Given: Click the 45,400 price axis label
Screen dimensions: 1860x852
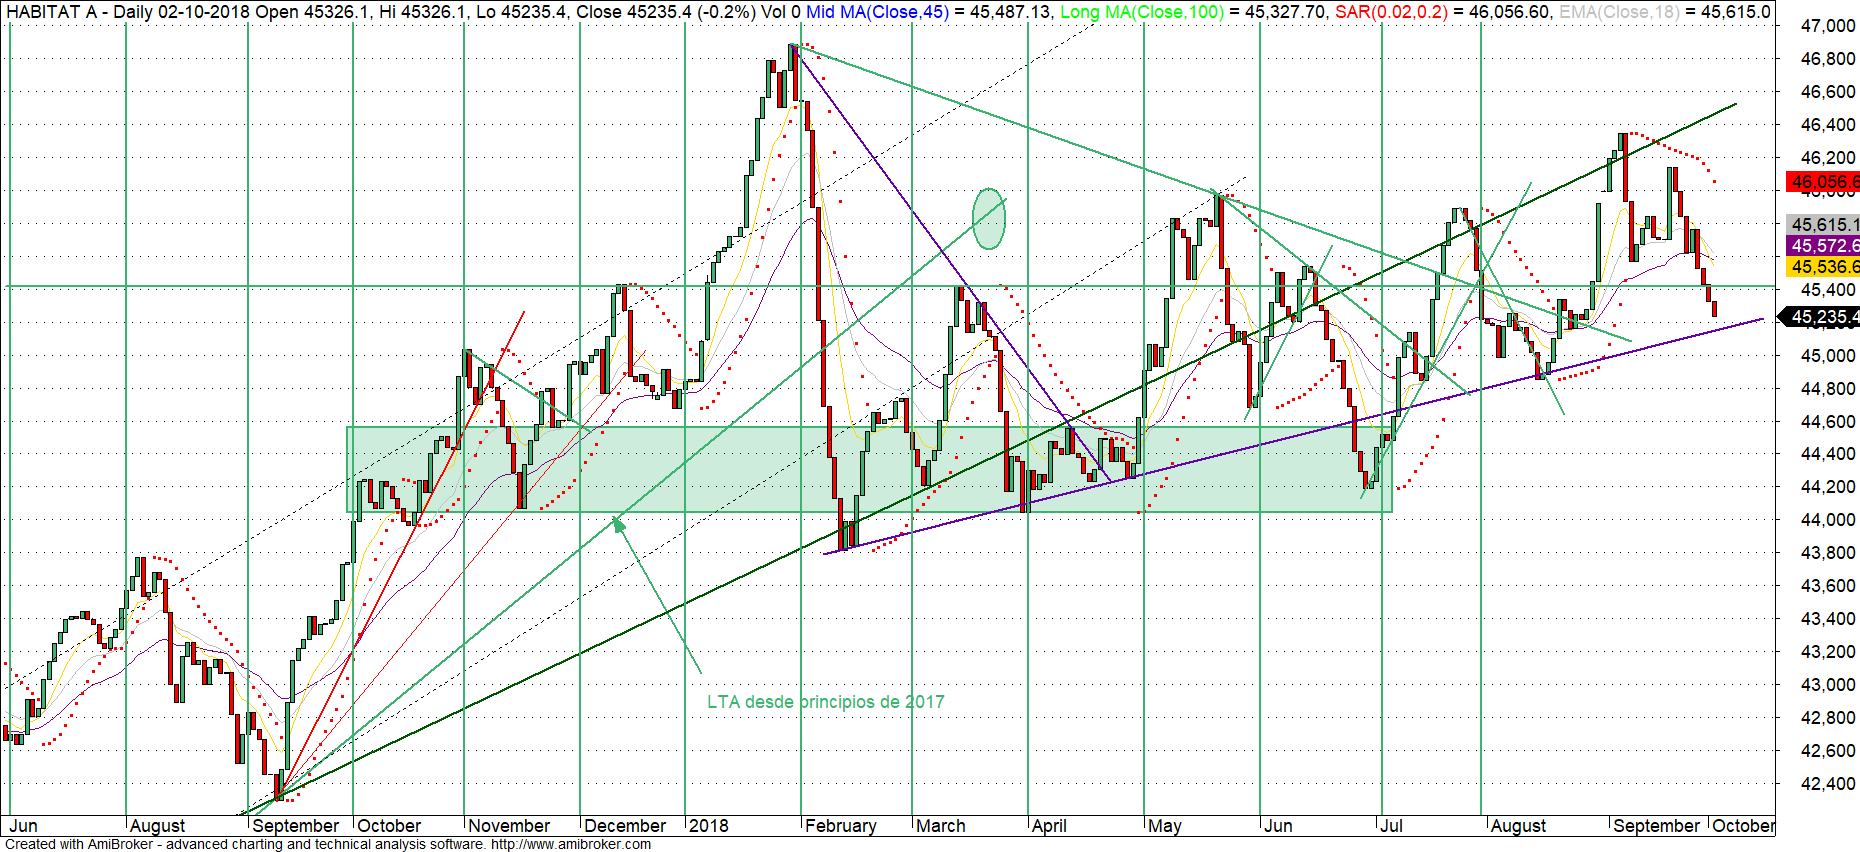Looking at the screenshot, I should tap(1828, 290).
